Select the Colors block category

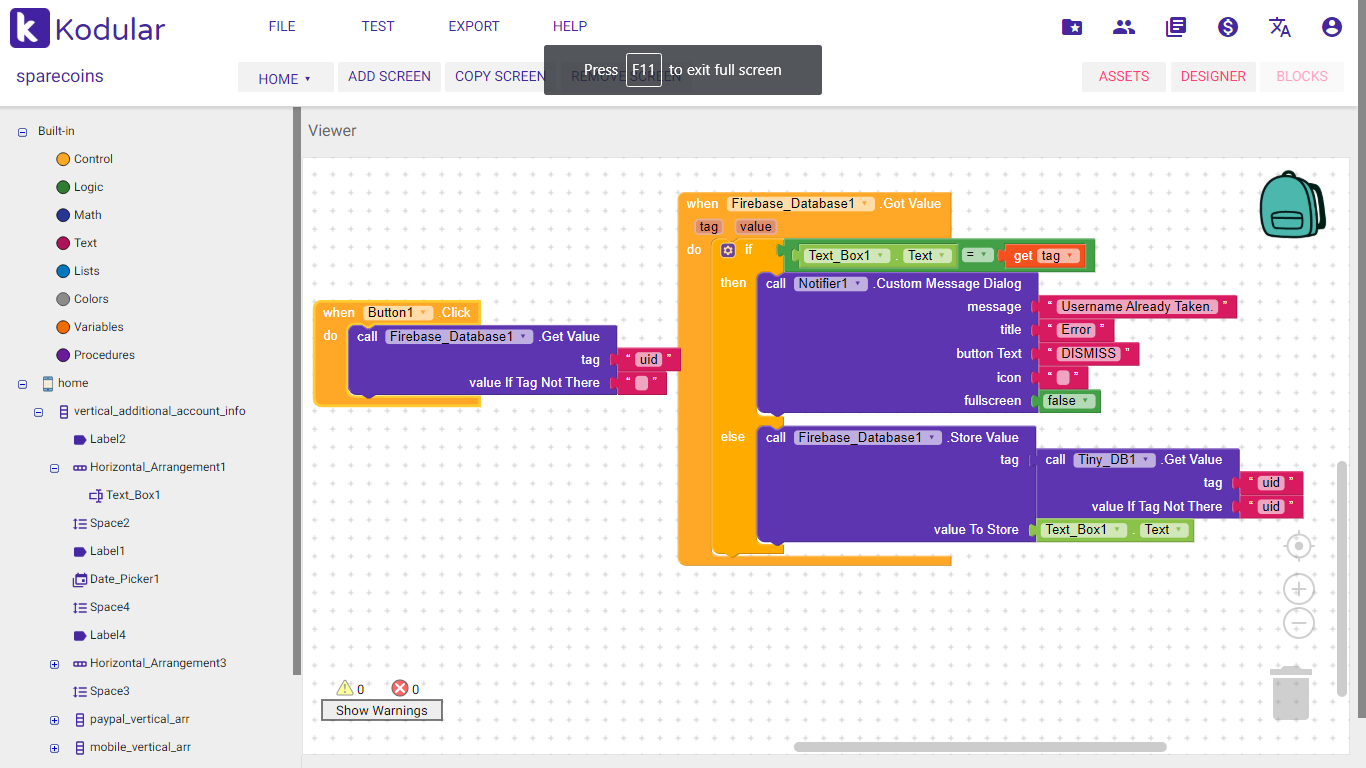click(x=90, y=299)
